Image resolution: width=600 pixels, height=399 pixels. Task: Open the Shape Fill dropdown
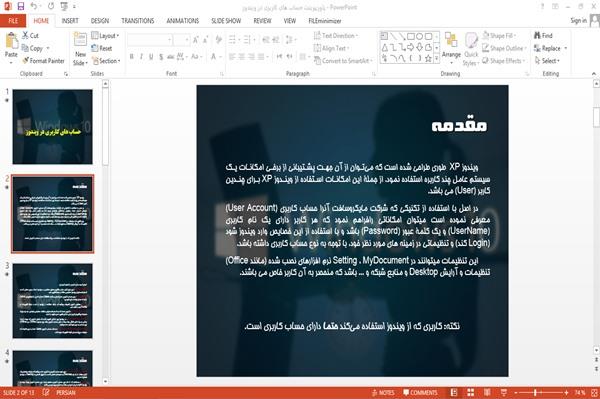[x=499, y=36]
